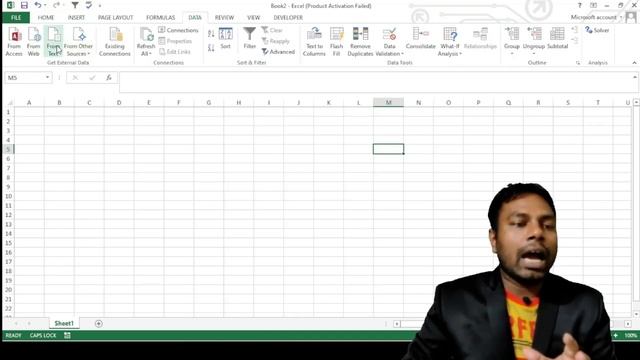Image resolution: width=640 pixels, height=360 pixels.
Task: Open the Connections list
Action: 178,30
